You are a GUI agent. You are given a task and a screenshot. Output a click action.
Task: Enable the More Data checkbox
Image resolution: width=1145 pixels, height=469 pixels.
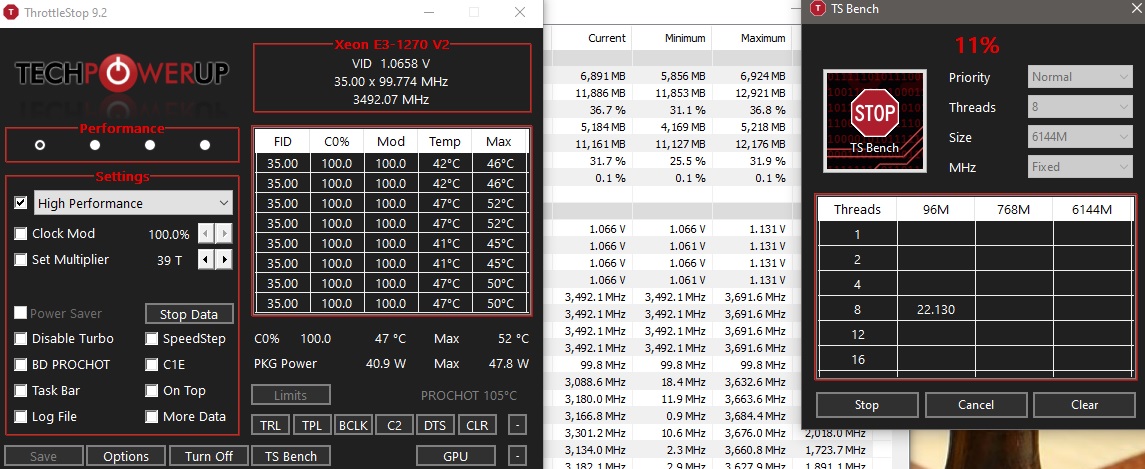[151, 416]
